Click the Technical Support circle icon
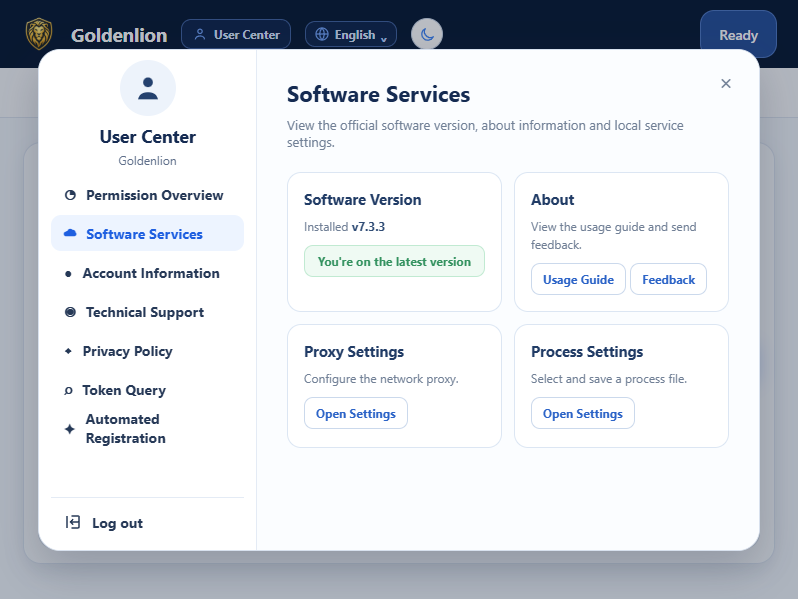The height and width of the screenshot is (599, 798). 70,312
